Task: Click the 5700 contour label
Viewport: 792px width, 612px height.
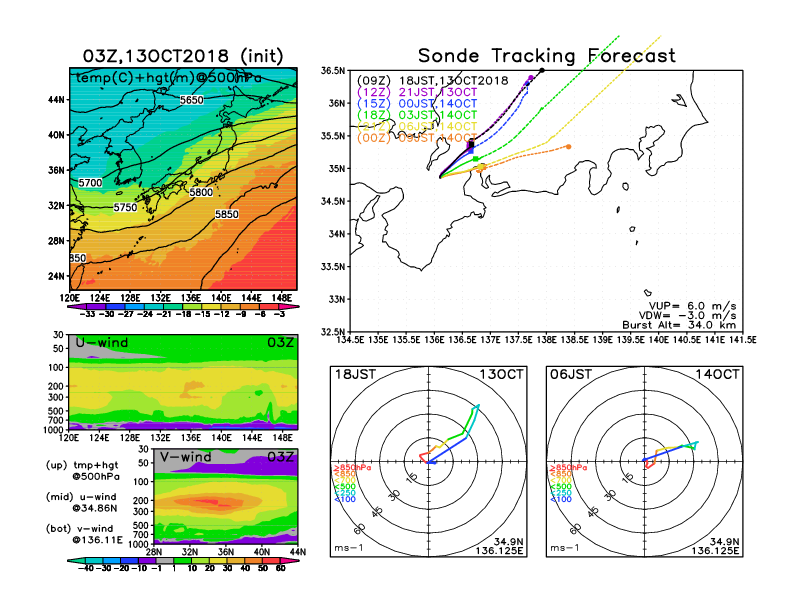Action: [90, 183]
